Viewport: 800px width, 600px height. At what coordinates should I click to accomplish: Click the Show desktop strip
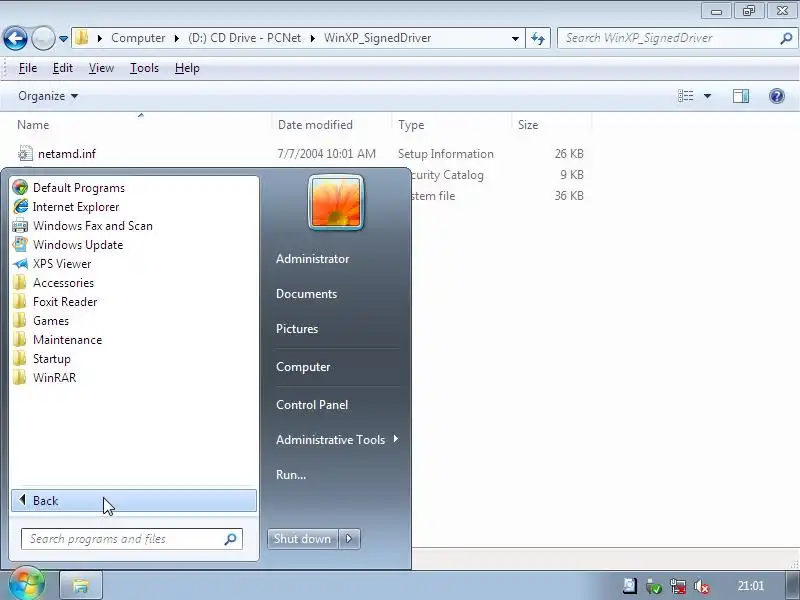(792, 585)
